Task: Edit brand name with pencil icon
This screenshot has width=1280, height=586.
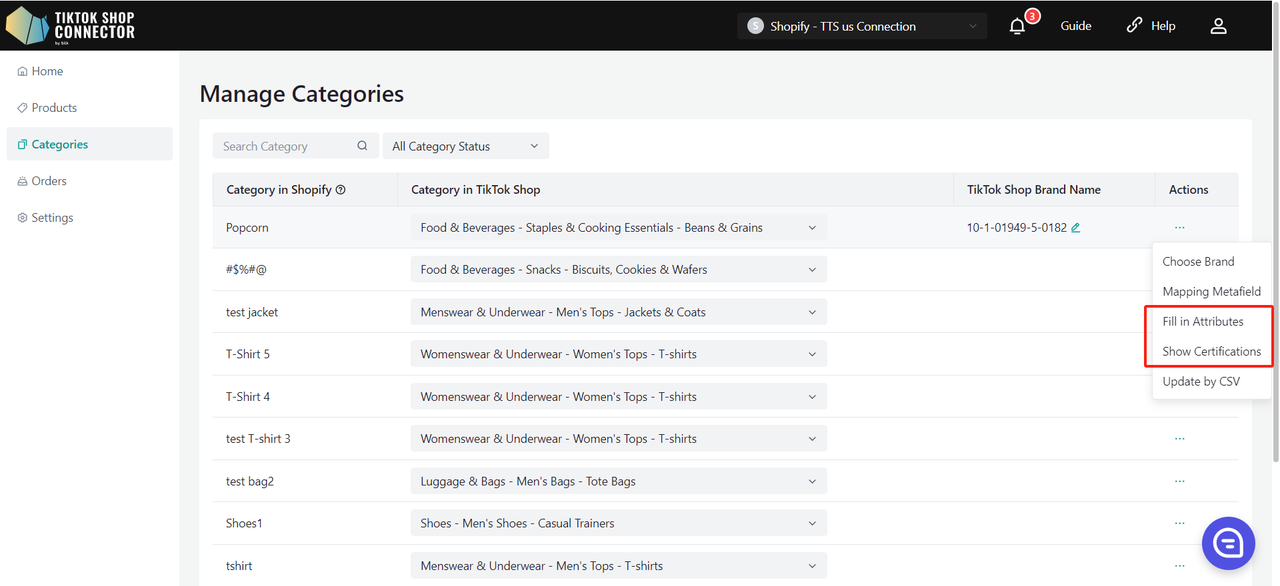Action: click(1076, 228)
